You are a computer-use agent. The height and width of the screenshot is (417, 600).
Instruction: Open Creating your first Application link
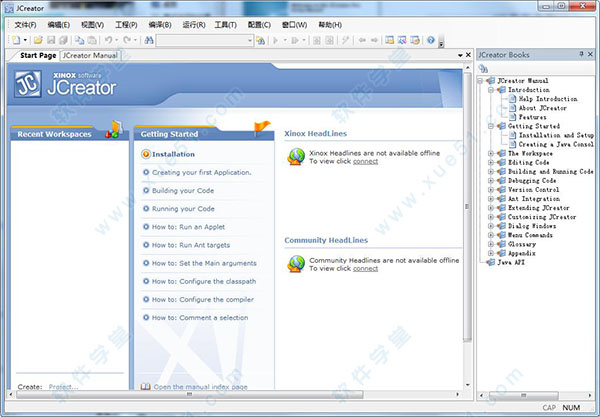(x=202, y=173)
